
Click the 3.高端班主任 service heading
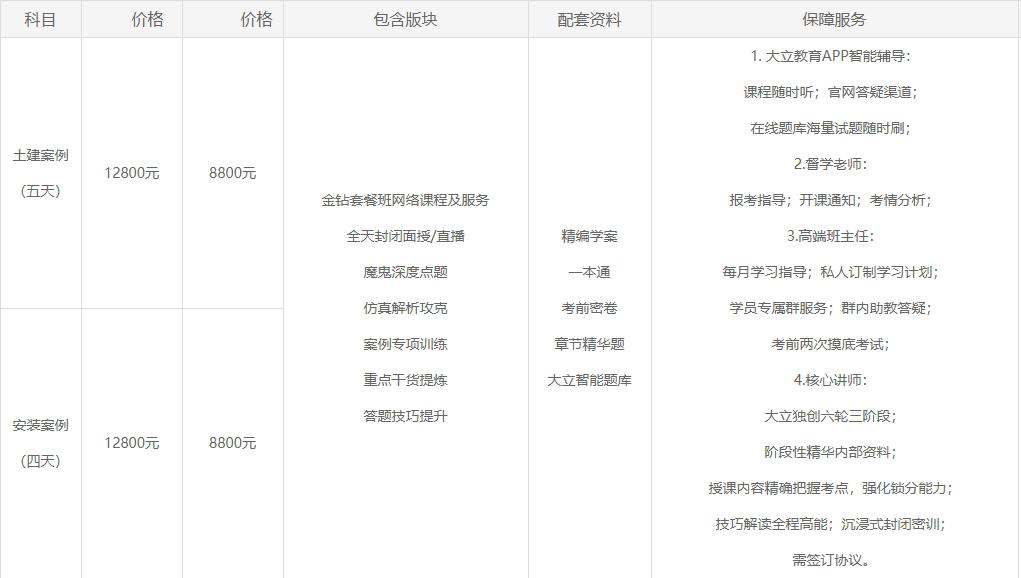[830, 236]
